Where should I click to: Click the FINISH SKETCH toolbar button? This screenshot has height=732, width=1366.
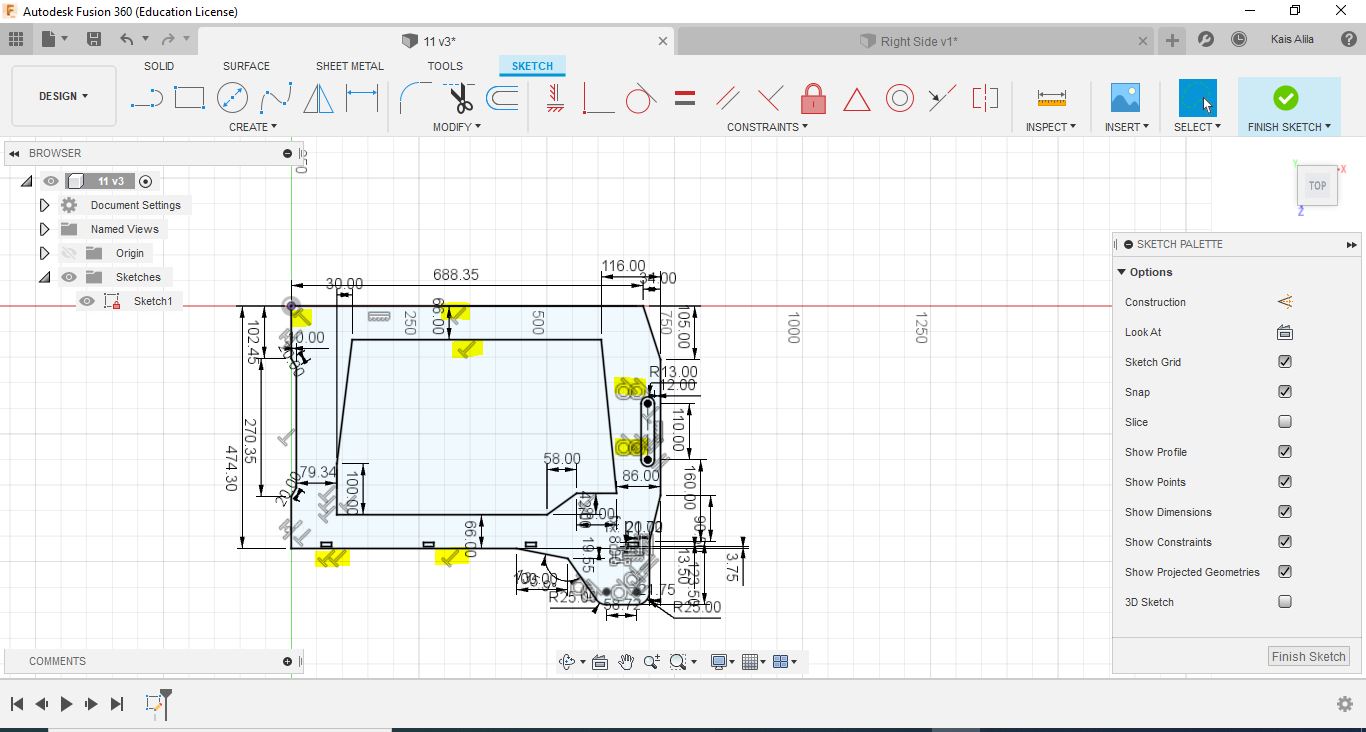1289,107
